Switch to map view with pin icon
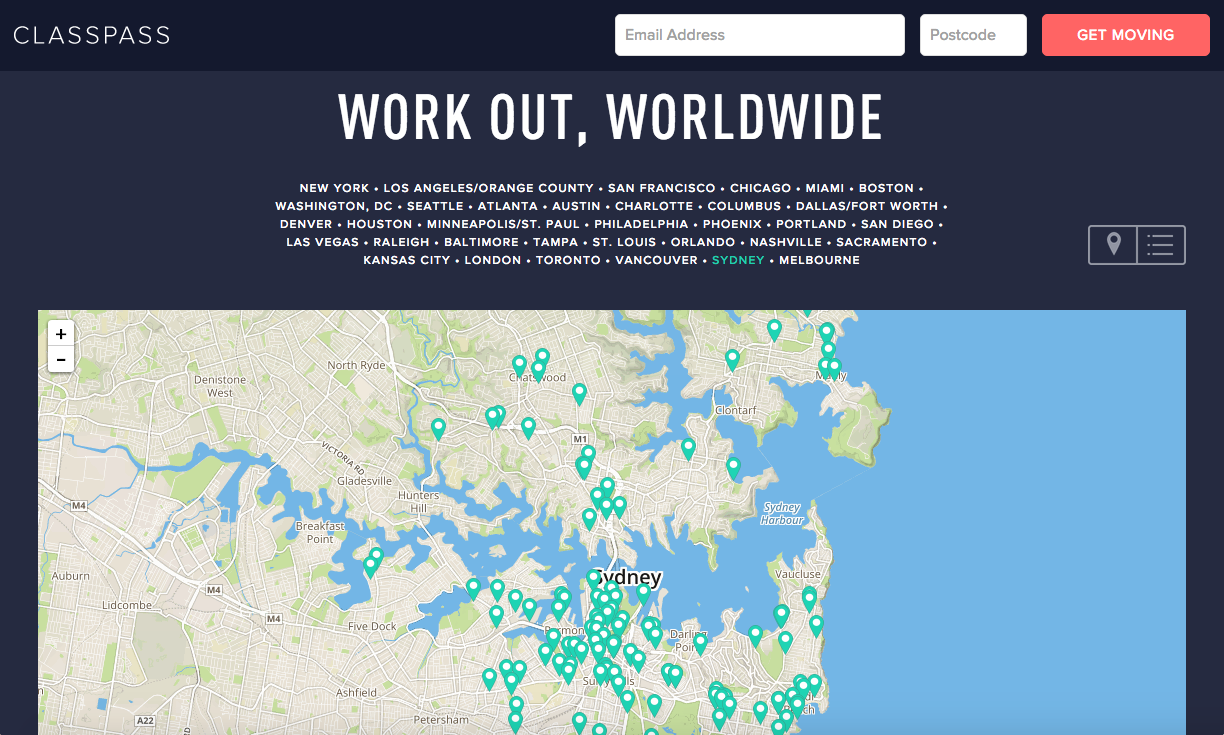 tap(1113, 245)
